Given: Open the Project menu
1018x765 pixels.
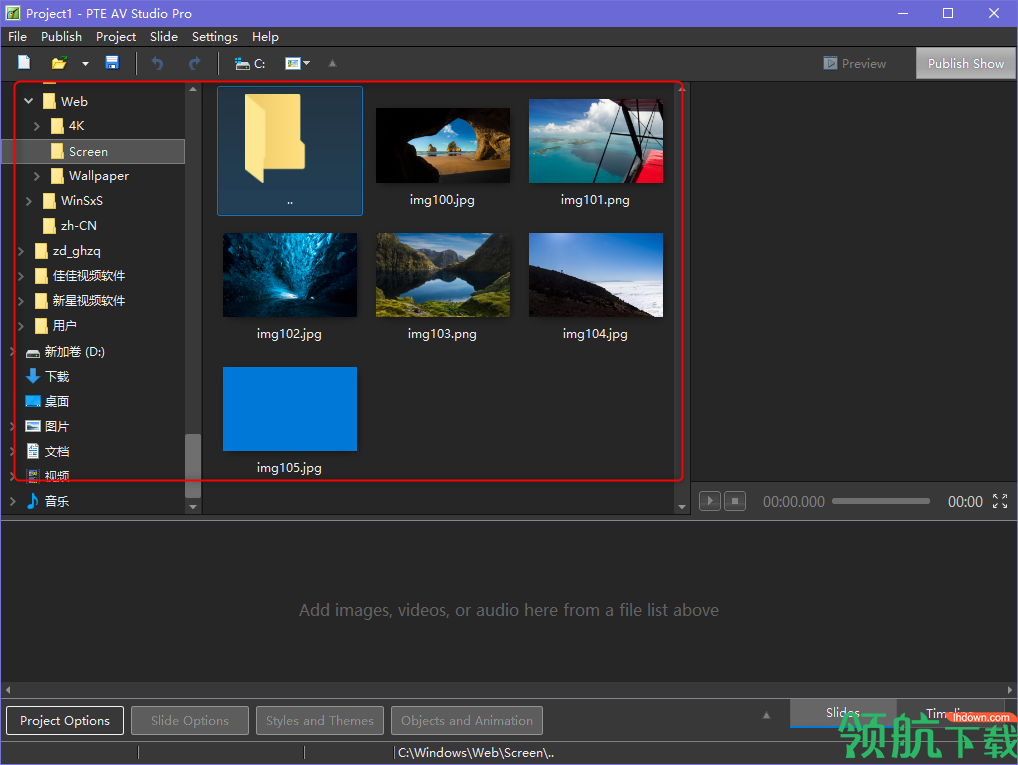Looking at the screenshot, I should point(116,36).
